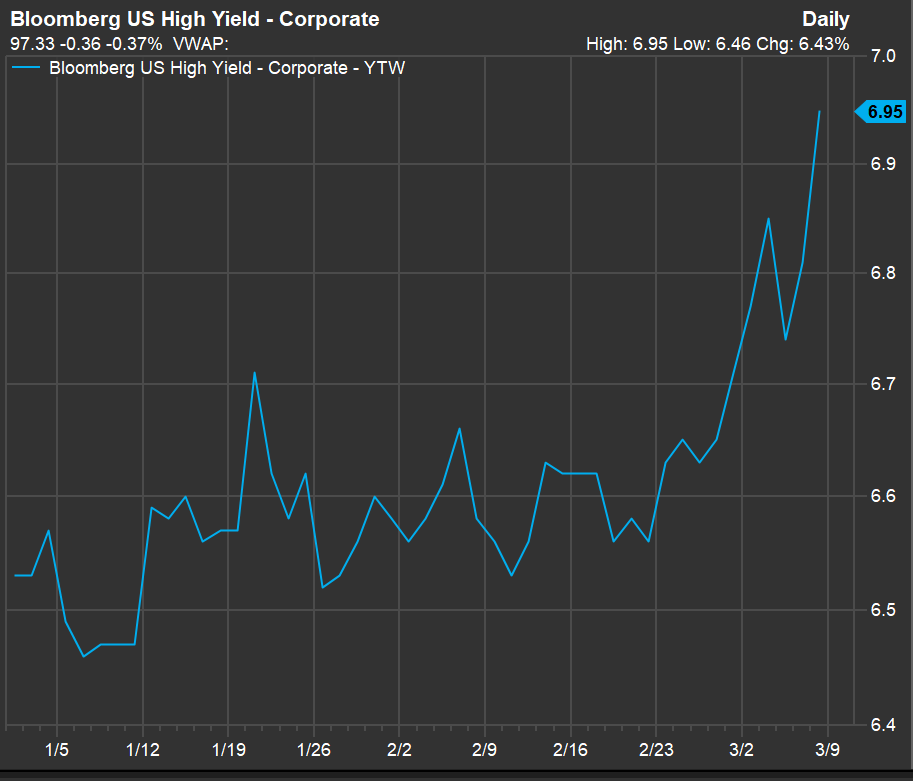Click the 2/9 date label
This screenshot has width=913, height=781.
(x=484, y=750)
